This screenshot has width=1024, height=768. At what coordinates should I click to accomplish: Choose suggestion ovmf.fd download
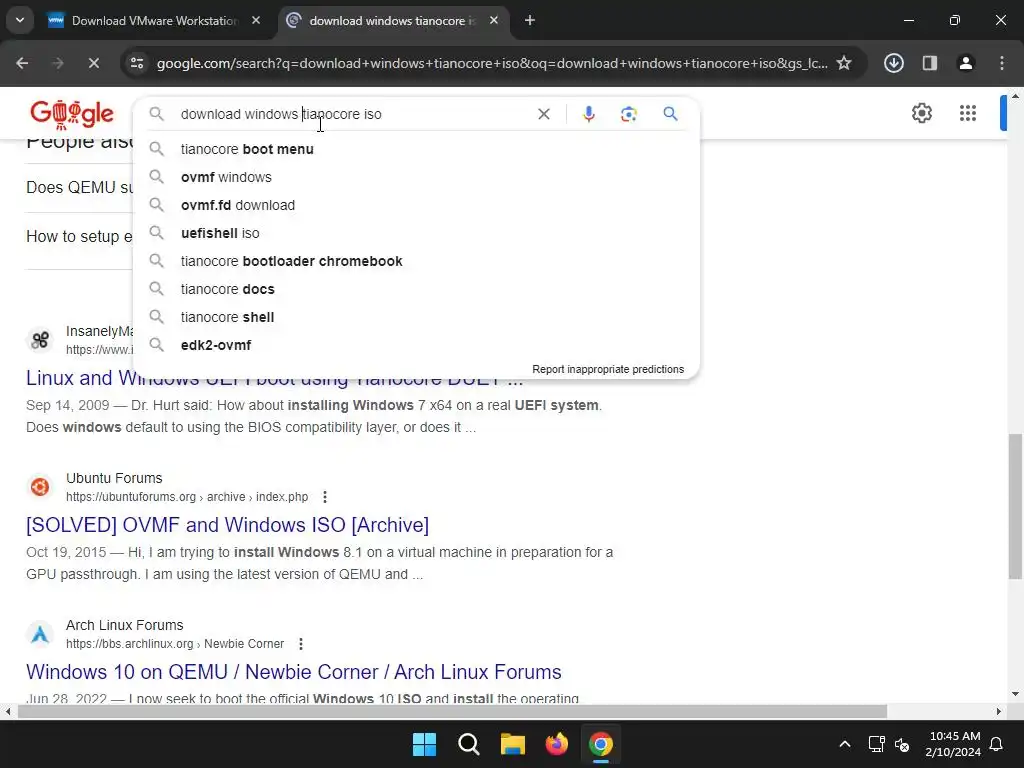point(417,205)
